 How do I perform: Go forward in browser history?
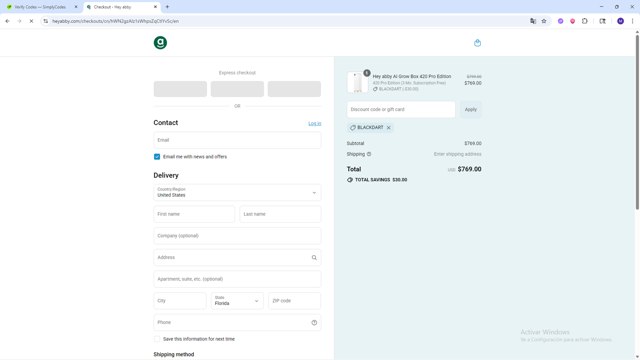pos(19,21)
